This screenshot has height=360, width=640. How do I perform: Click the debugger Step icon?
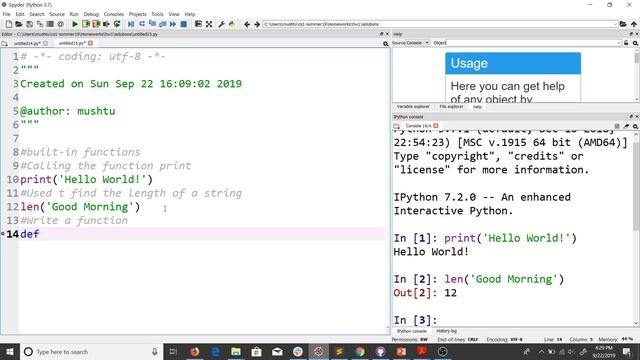point(142,24)
